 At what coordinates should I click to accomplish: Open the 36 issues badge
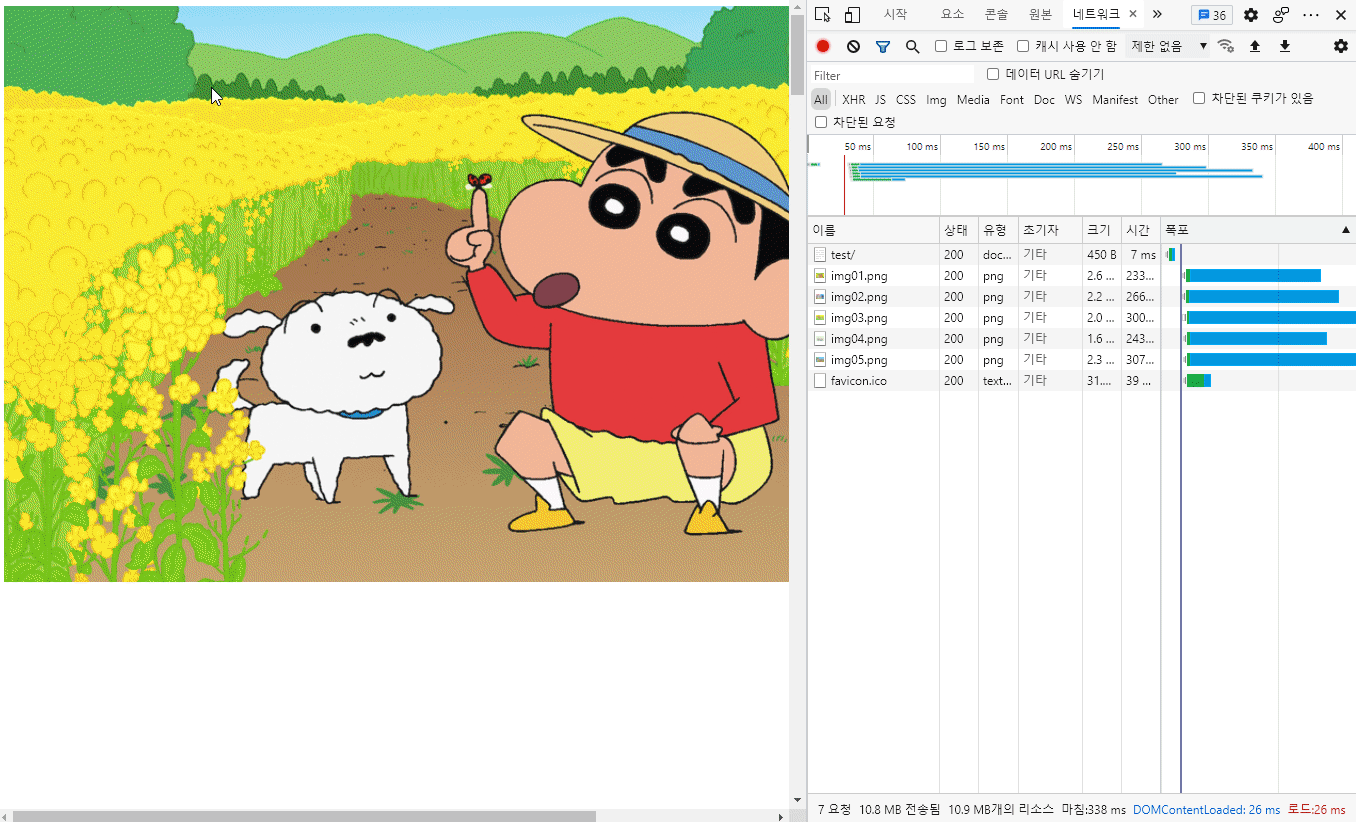(x=1212, y=15)
